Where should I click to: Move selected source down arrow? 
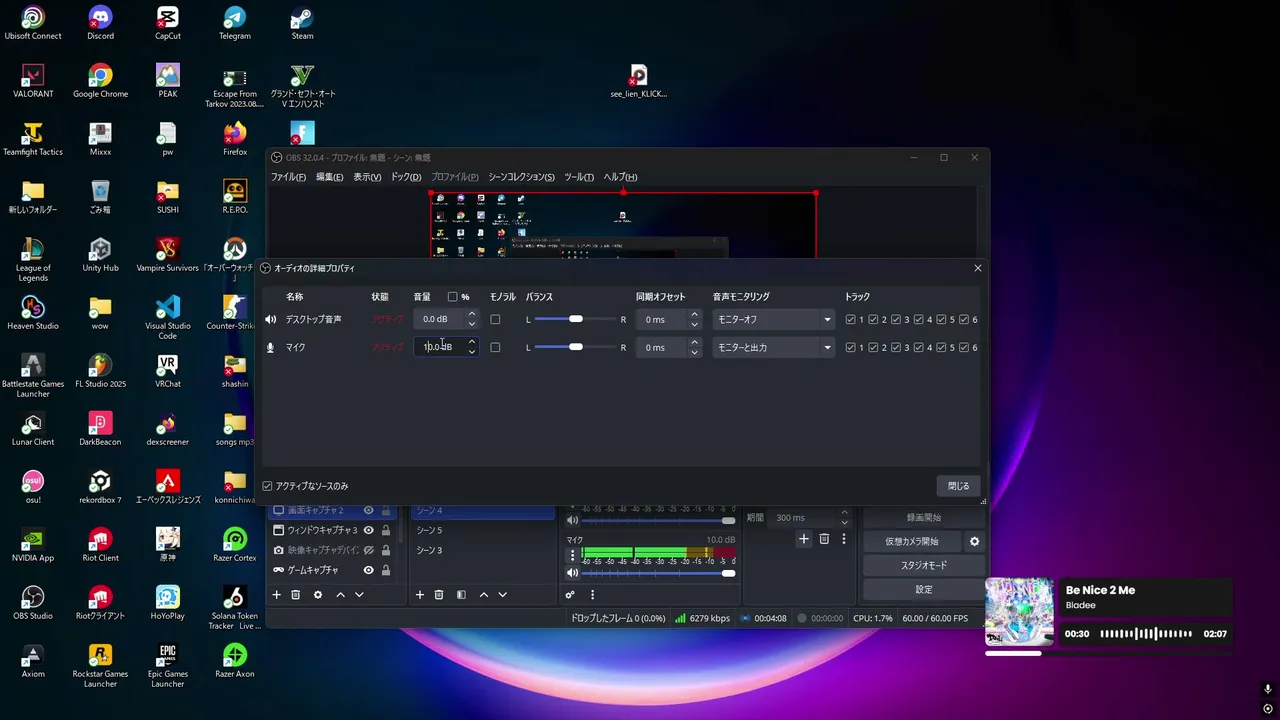(x=359, y=595)
